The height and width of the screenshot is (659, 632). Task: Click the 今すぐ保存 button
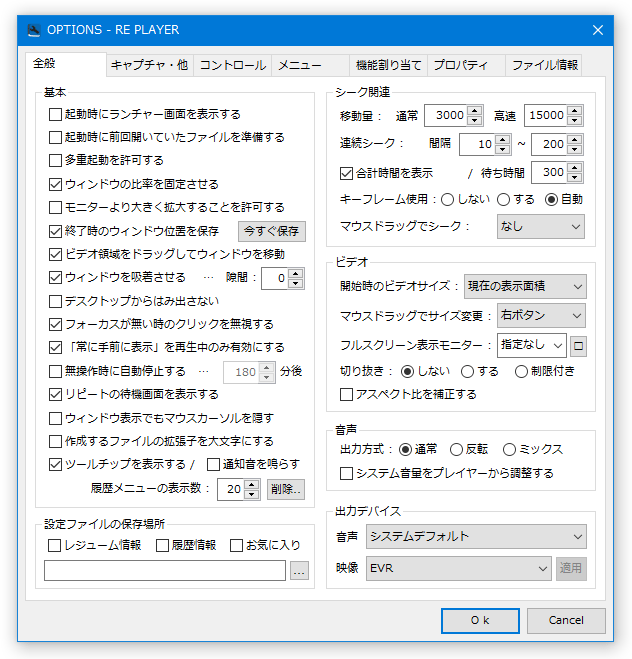pos(272,231)
